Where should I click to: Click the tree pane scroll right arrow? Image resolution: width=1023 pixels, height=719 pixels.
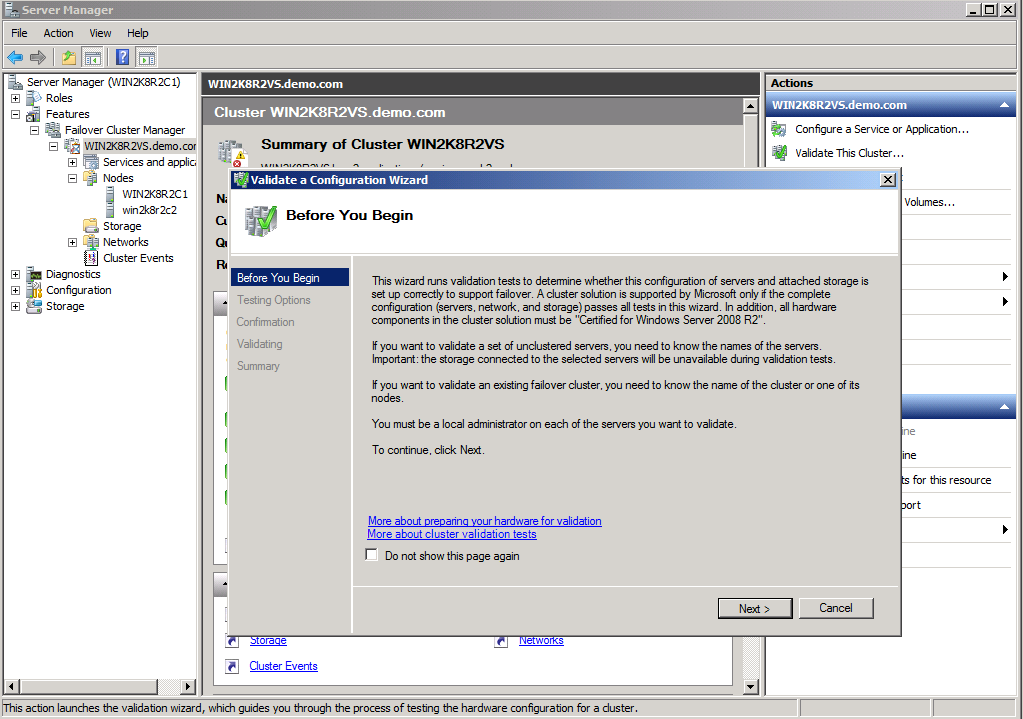[188, 686]
